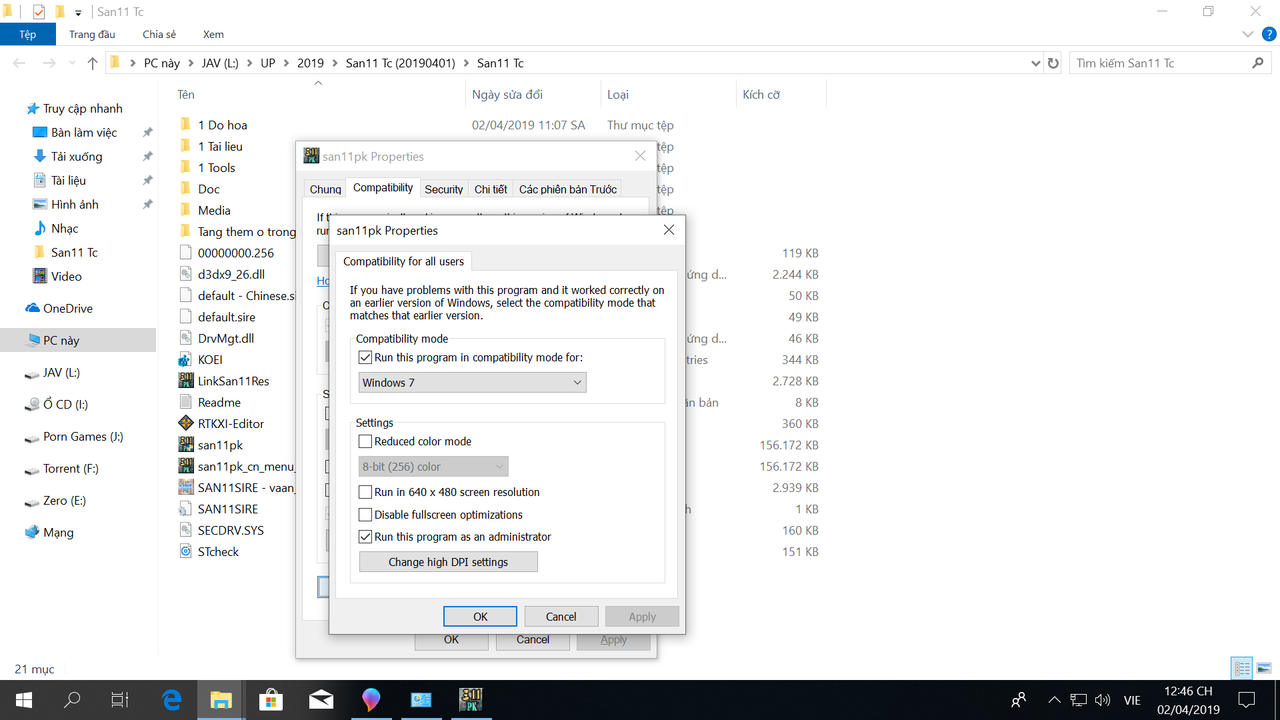Select Compatibility for all users tab

pyautogui.click(x=403, y=261)
